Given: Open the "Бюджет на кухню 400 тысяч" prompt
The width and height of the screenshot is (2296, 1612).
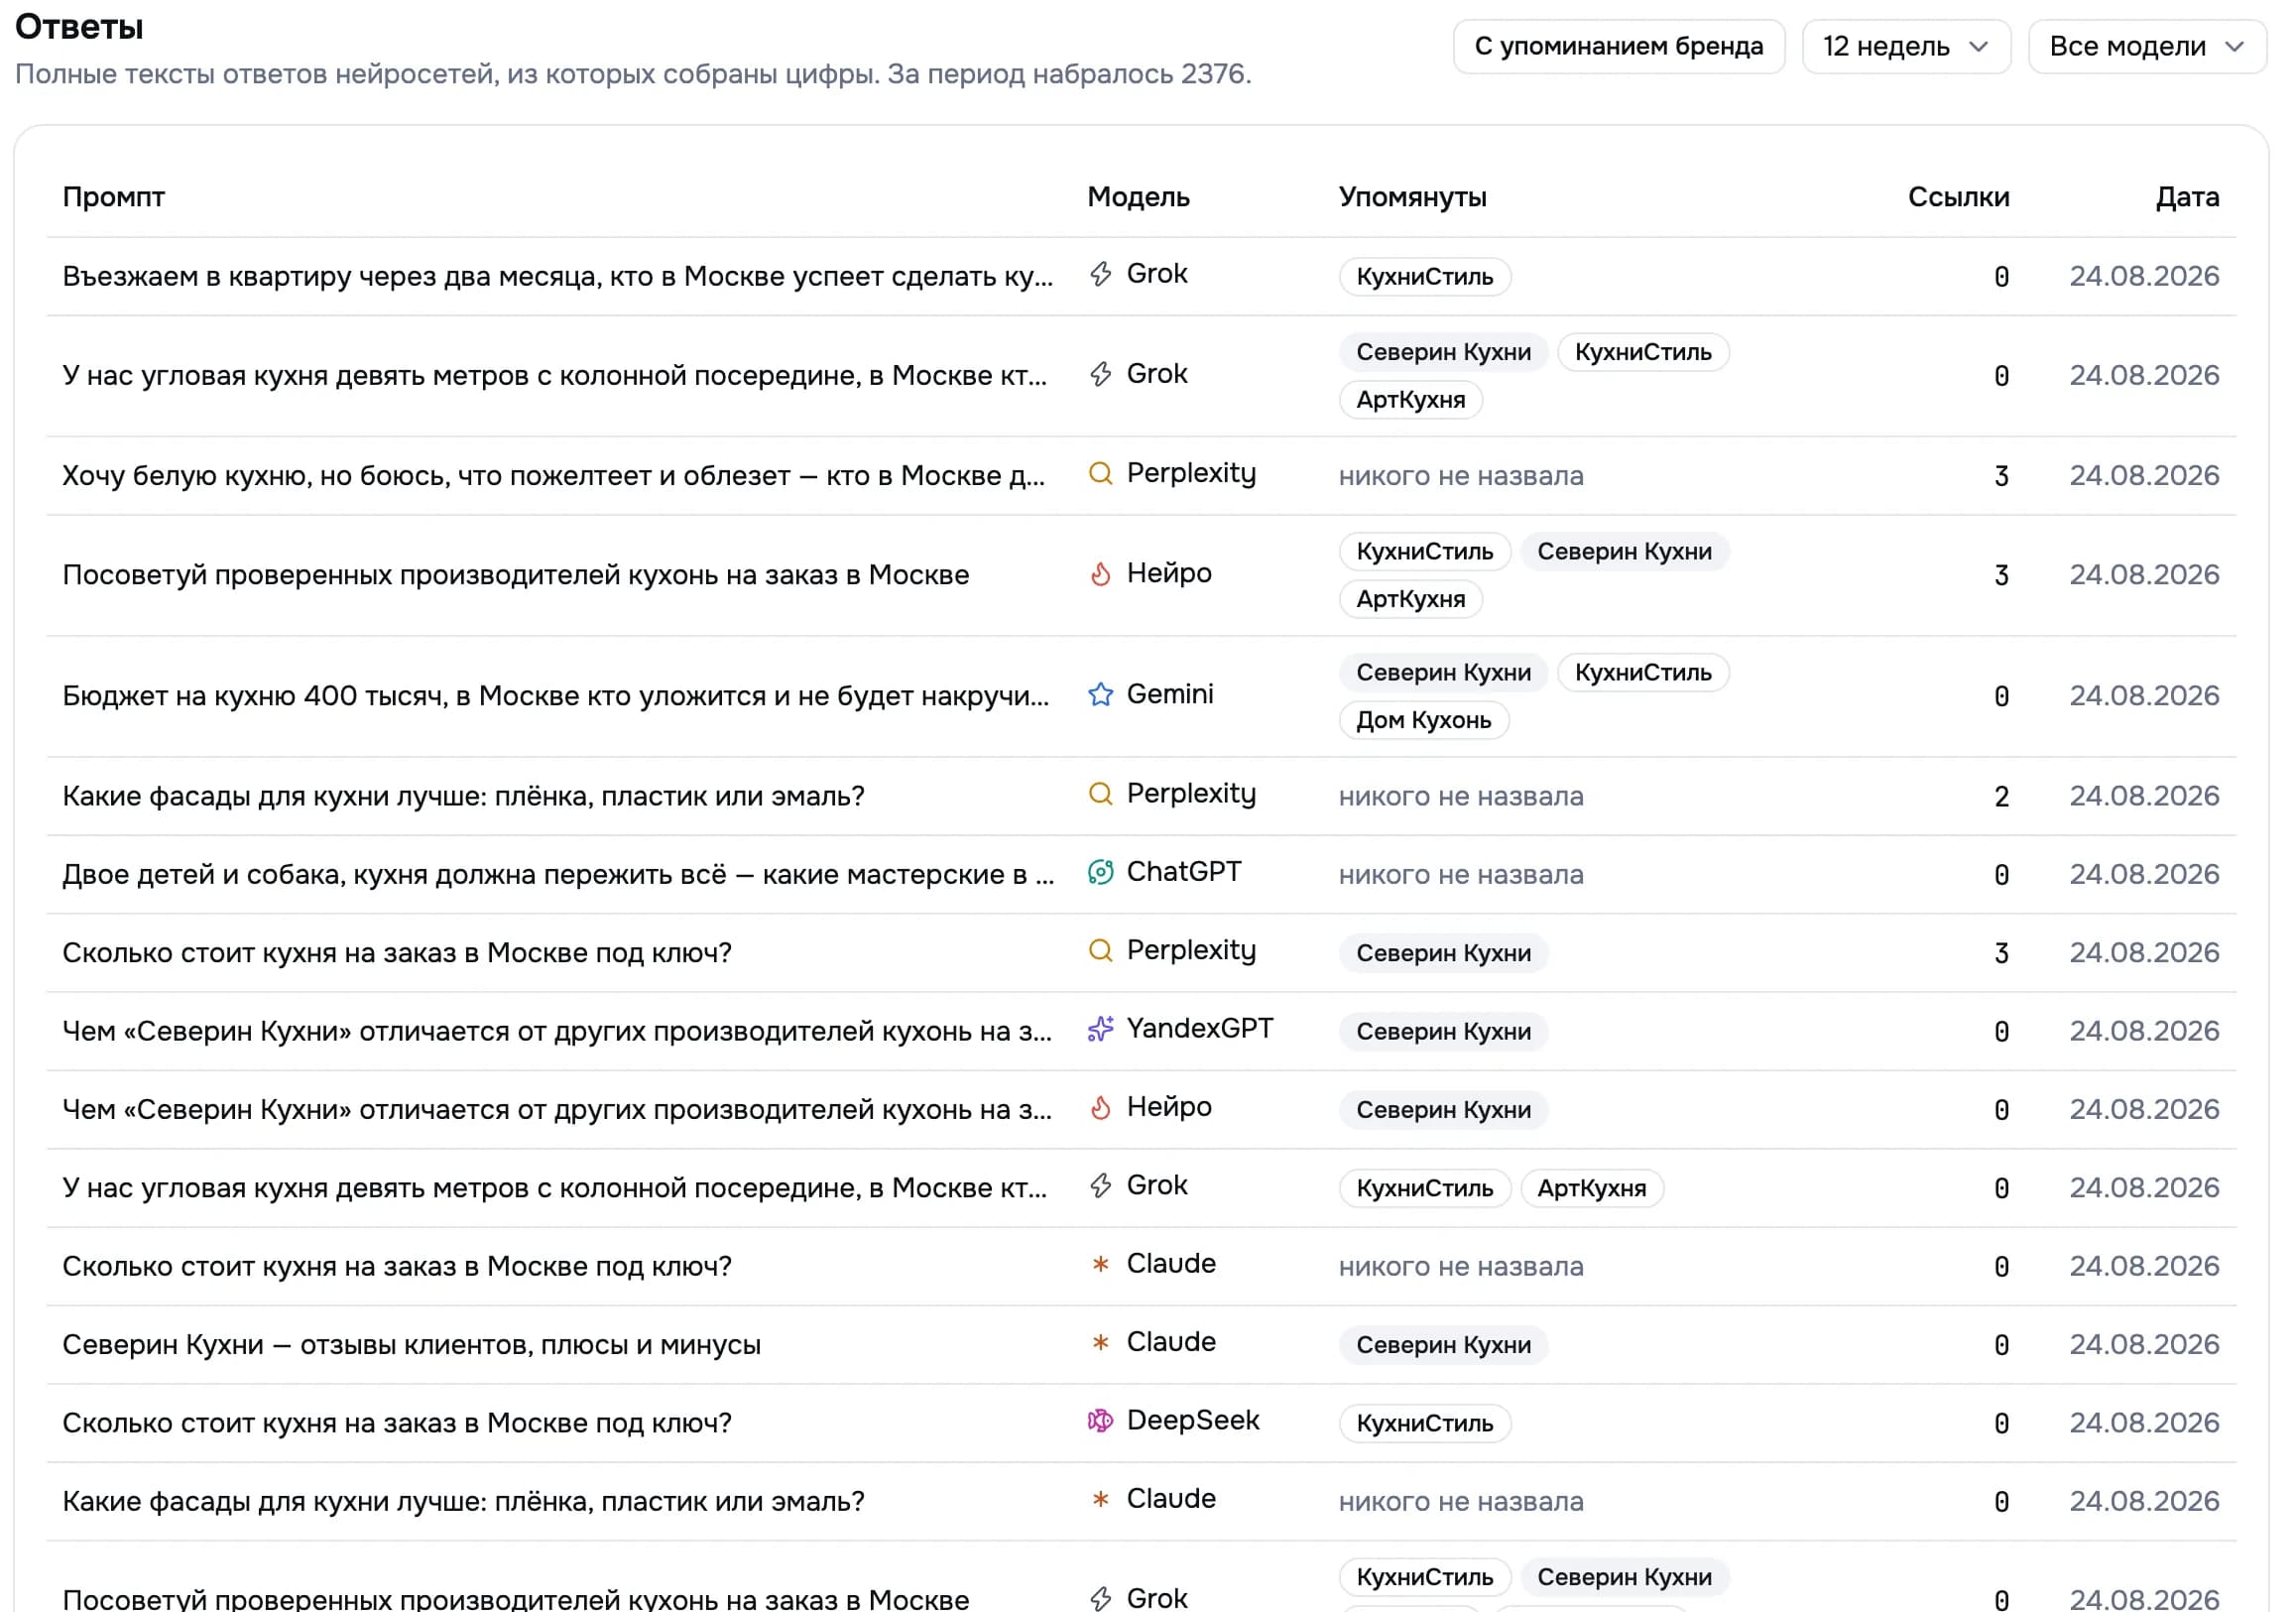Looking at the screenshot, I should [555, 696].
